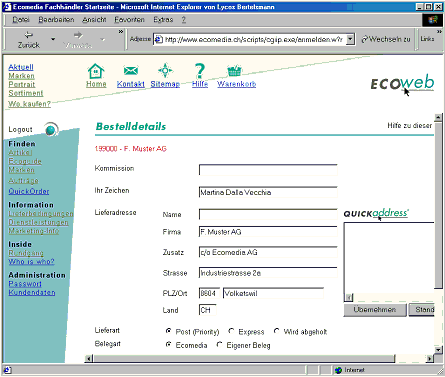The image size is (445, 377).
Task: Click the ECOweb logo
Action: tap(402, 83)
